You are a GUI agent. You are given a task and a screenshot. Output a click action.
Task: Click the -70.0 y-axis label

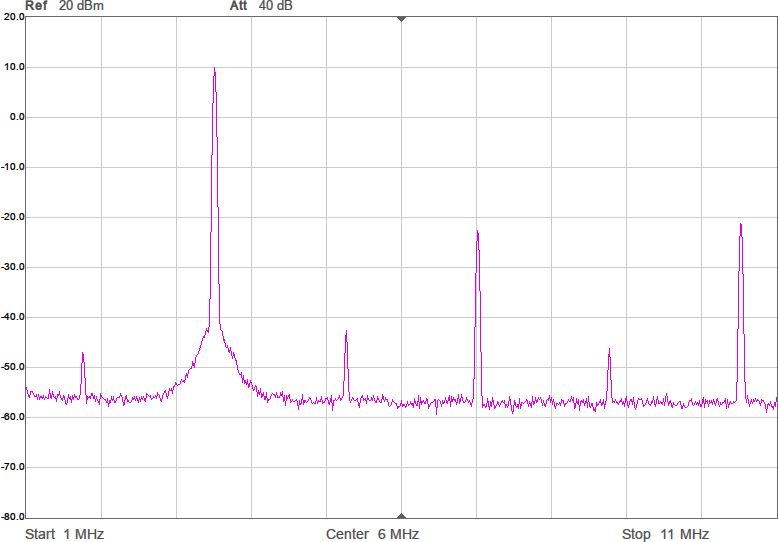[13, 467]
